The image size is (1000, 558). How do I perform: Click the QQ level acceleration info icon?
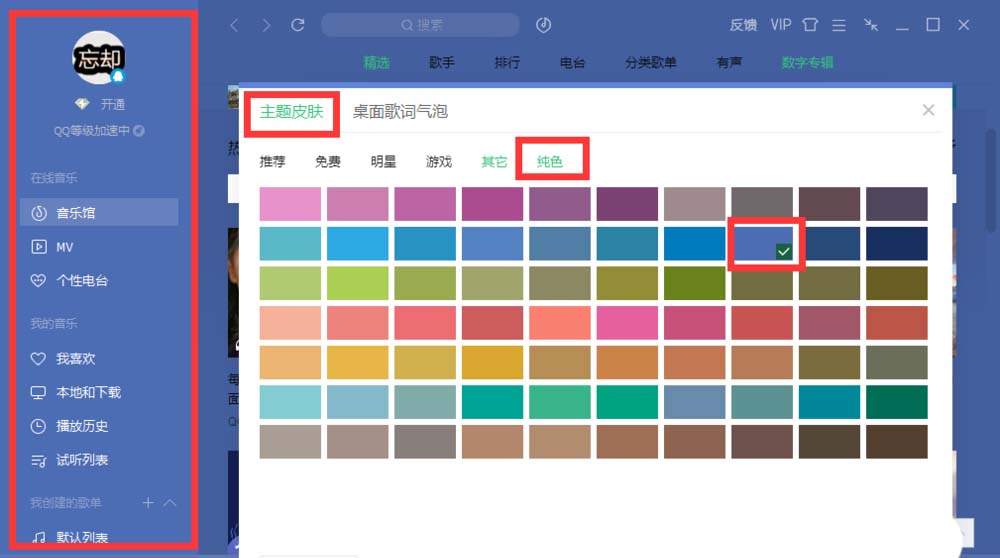coord(138,131)
